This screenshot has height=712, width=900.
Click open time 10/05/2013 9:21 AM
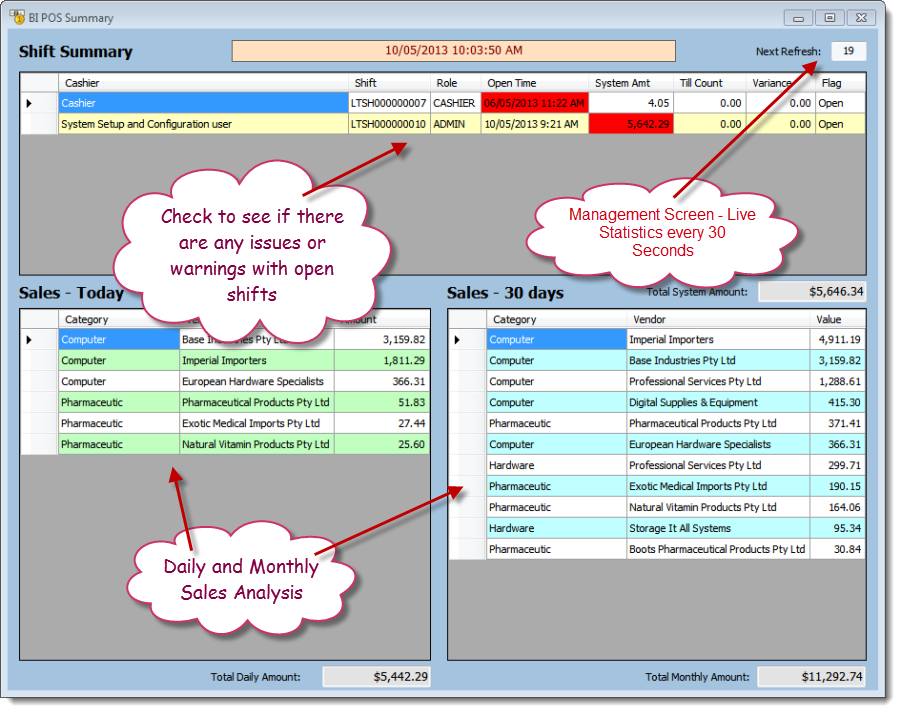pyautogui.click(x=534, y=124)
